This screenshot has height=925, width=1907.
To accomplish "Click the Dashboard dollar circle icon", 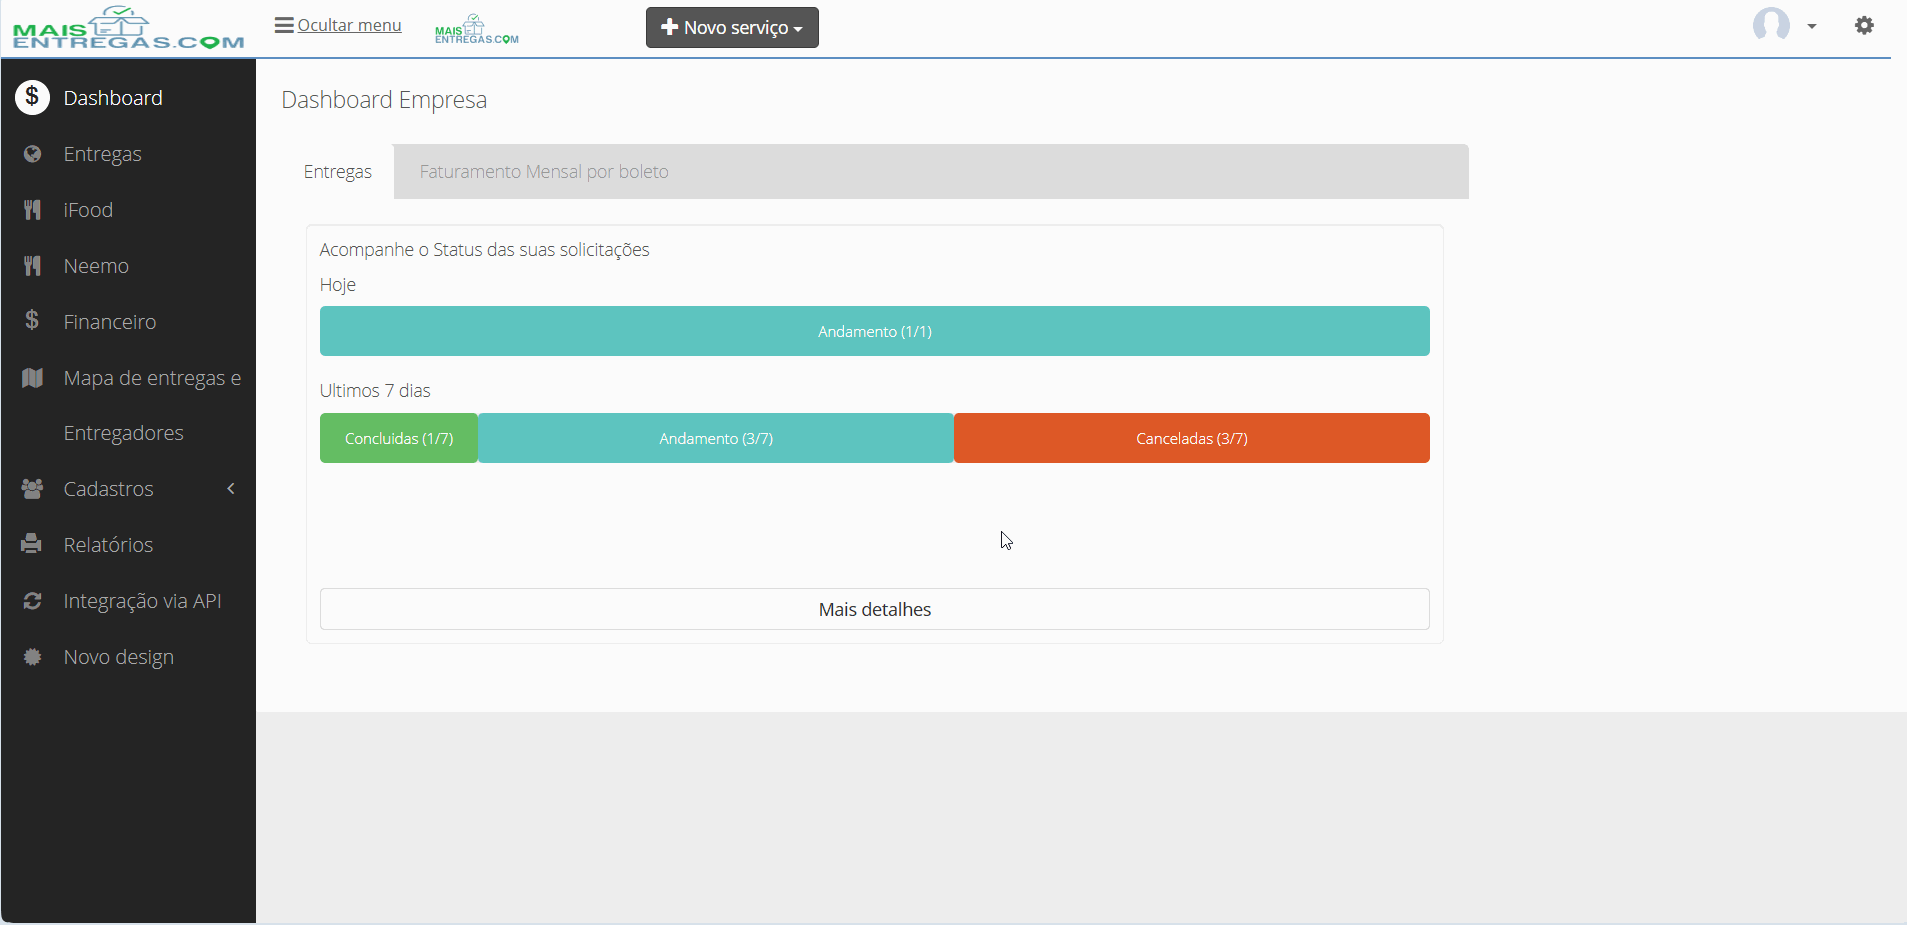I will [32, 97].
